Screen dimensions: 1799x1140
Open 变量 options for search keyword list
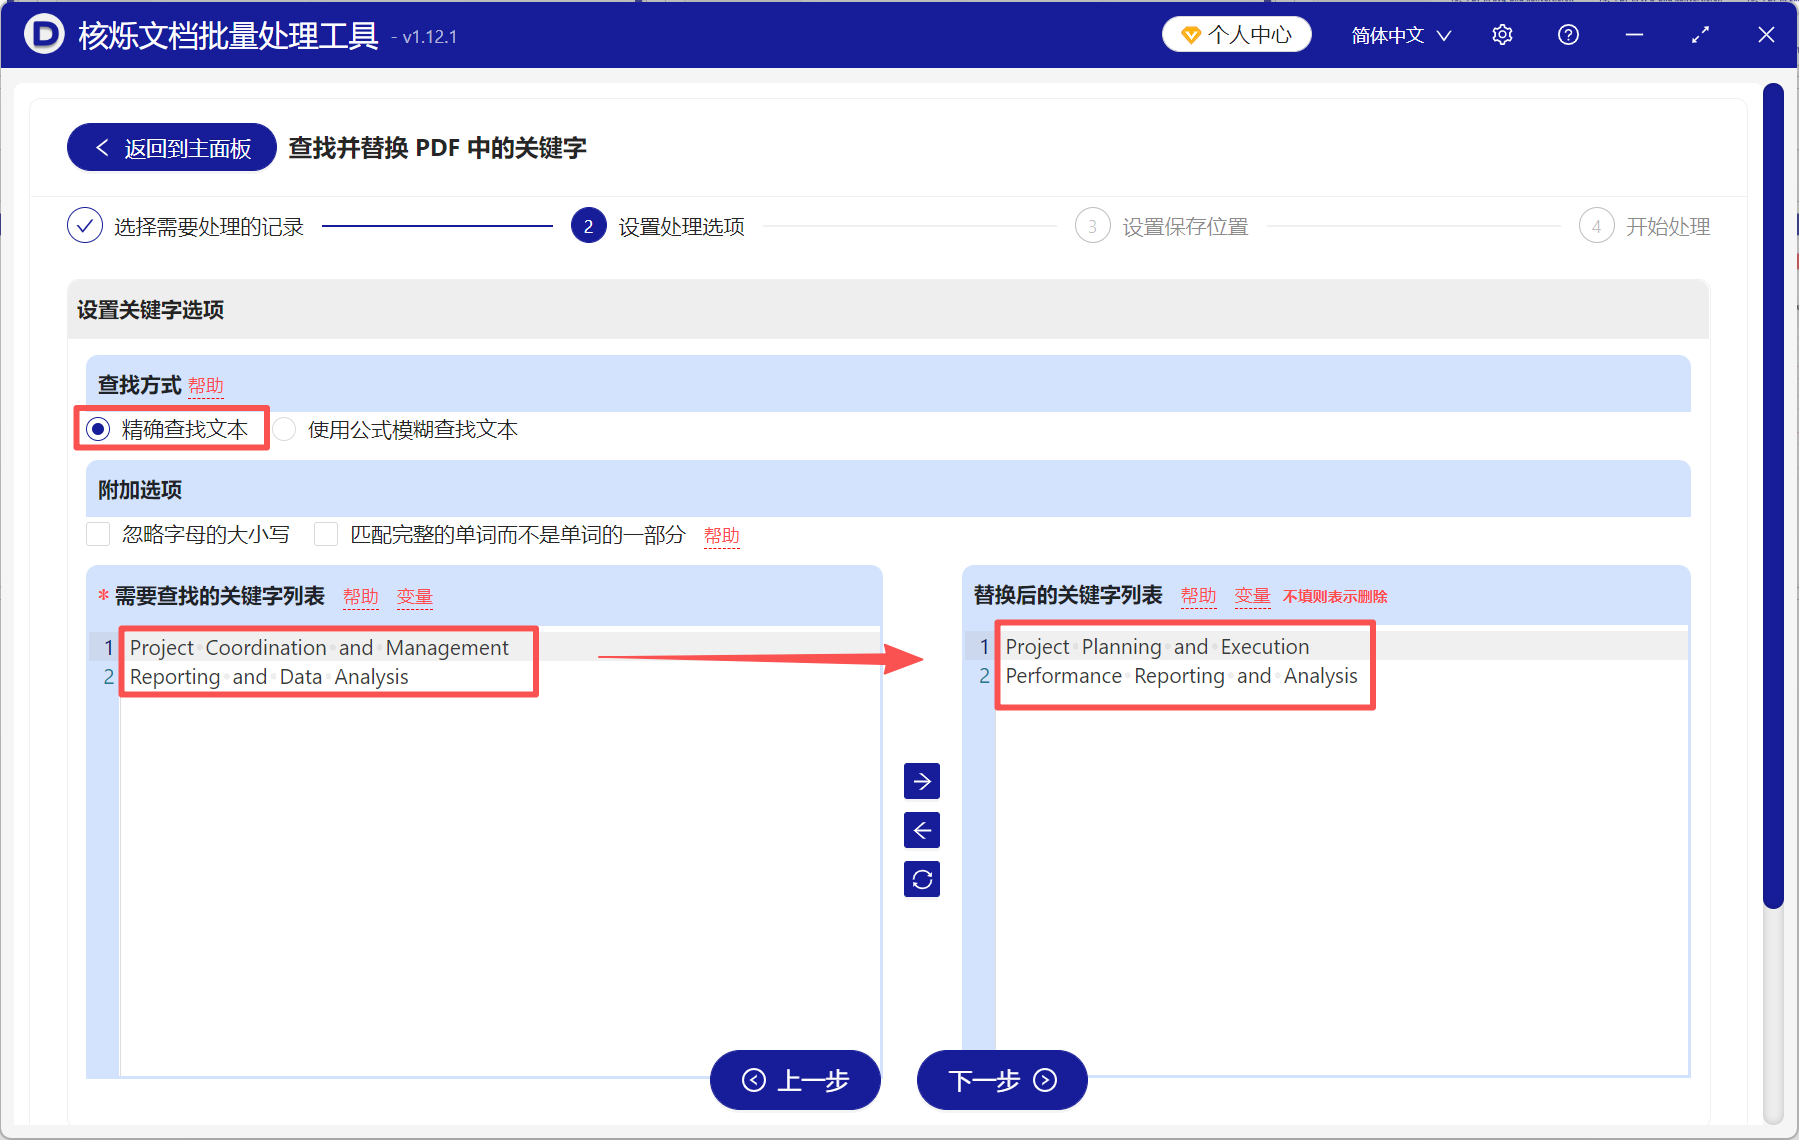[414, 596]
